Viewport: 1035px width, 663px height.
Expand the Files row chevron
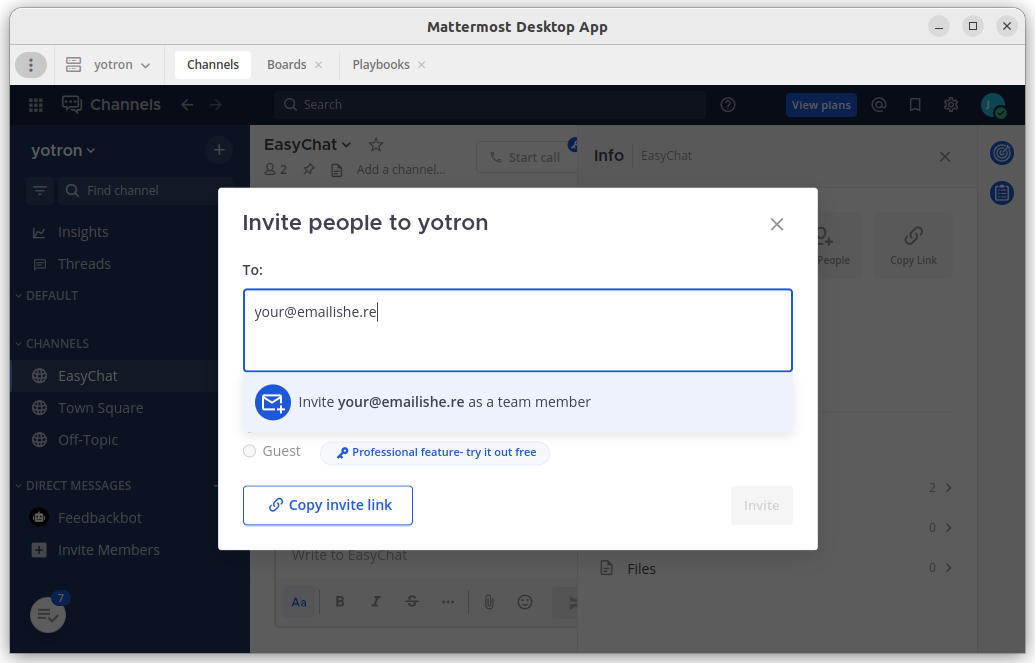click(x=949, y=568)
